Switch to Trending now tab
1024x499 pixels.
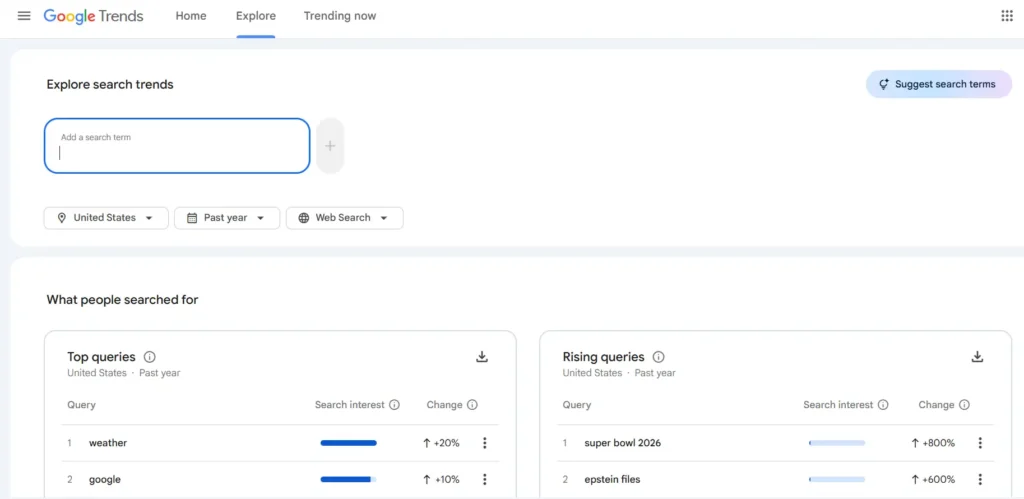click(340, 16)
